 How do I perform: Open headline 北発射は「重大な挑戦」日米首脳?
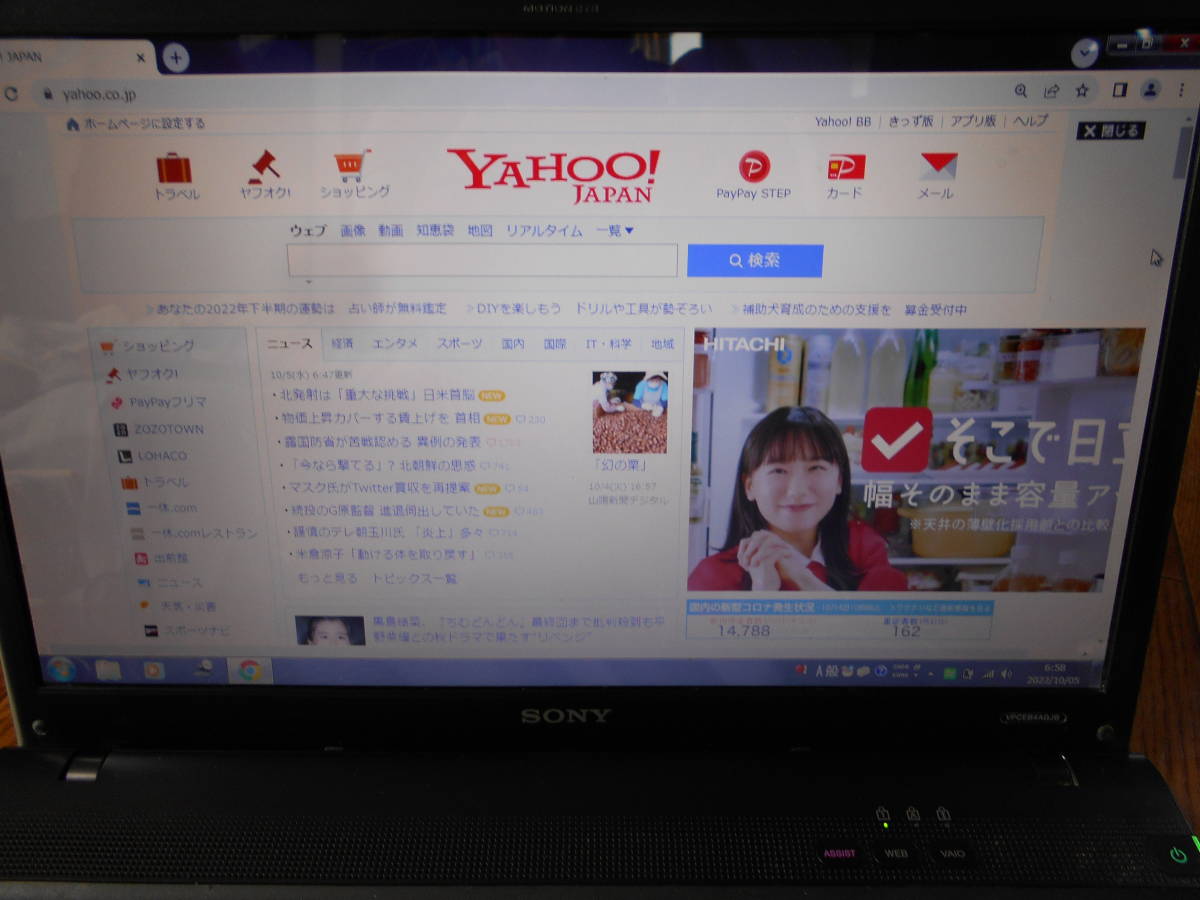click(x=376, y=395)
